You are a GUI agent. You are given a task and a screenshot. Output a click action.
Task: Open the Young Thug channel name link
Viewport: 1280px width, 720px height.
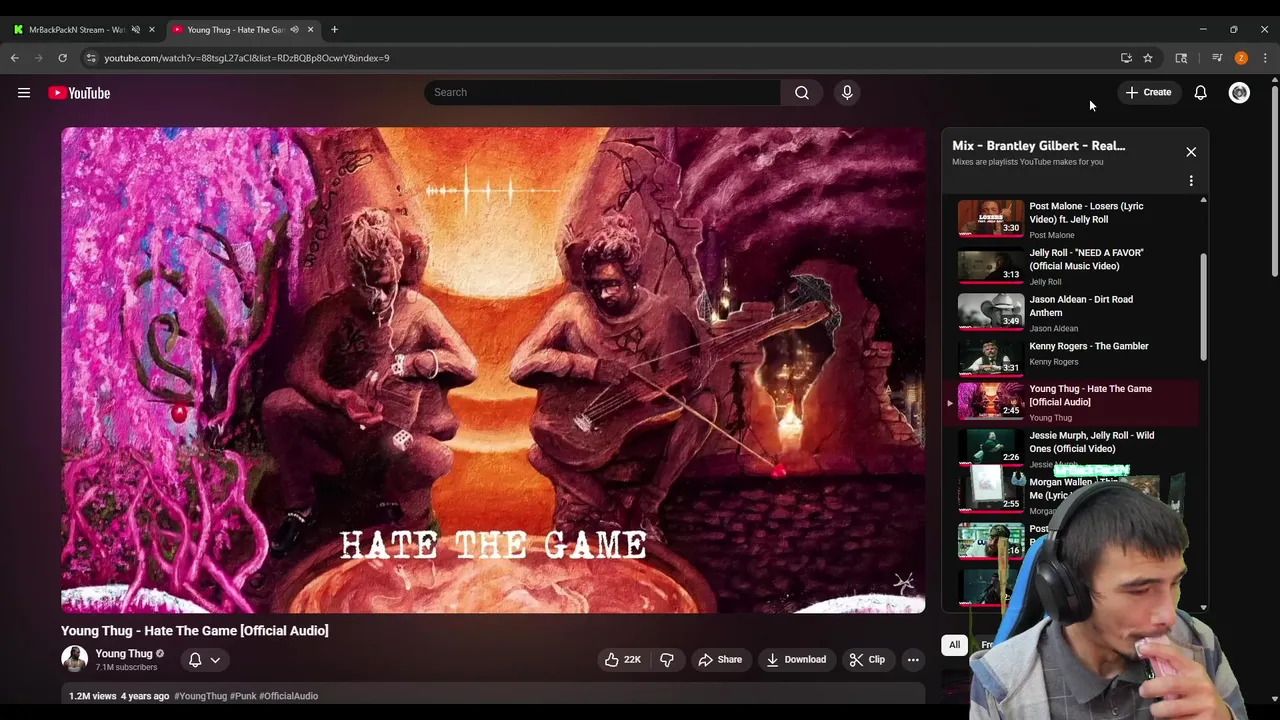124,653
